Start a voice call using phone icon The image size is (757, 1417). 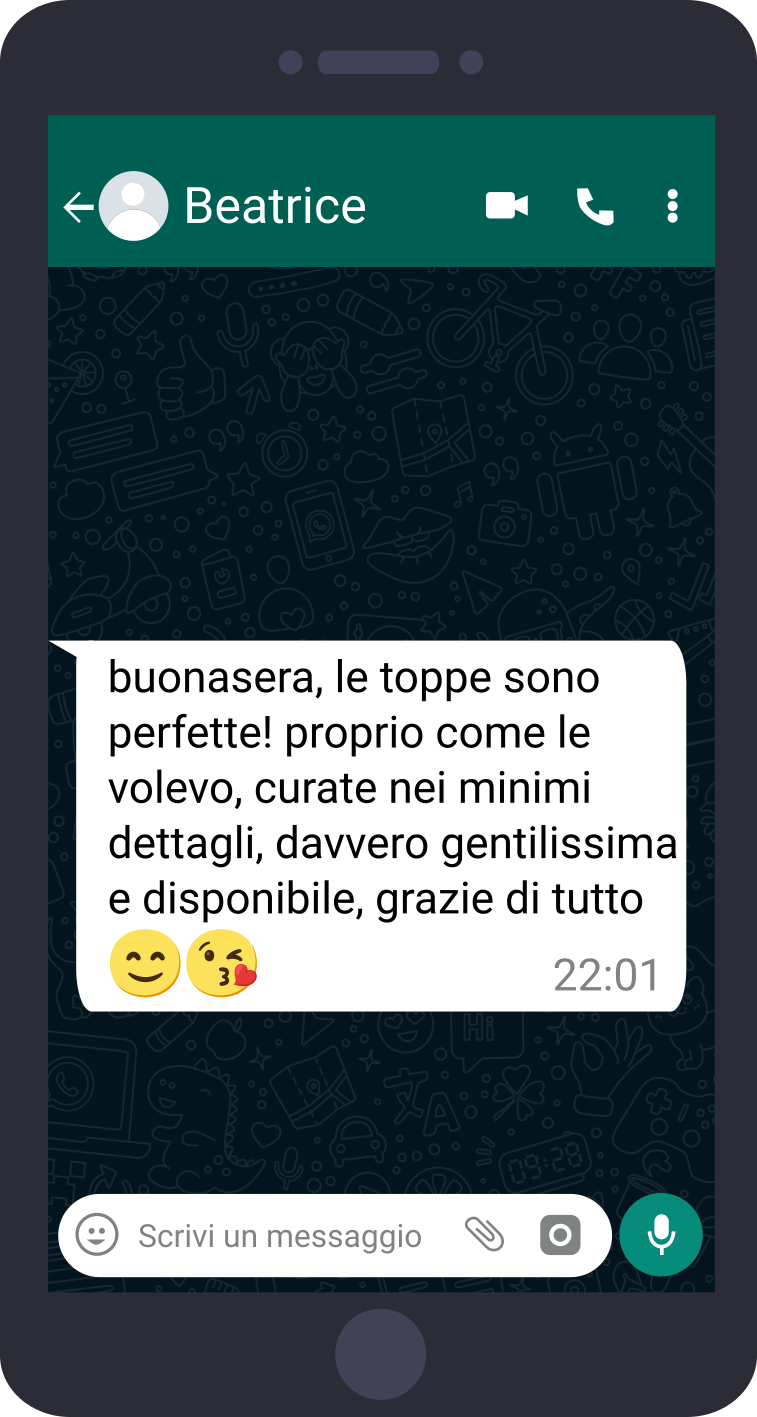click(595, 206)
